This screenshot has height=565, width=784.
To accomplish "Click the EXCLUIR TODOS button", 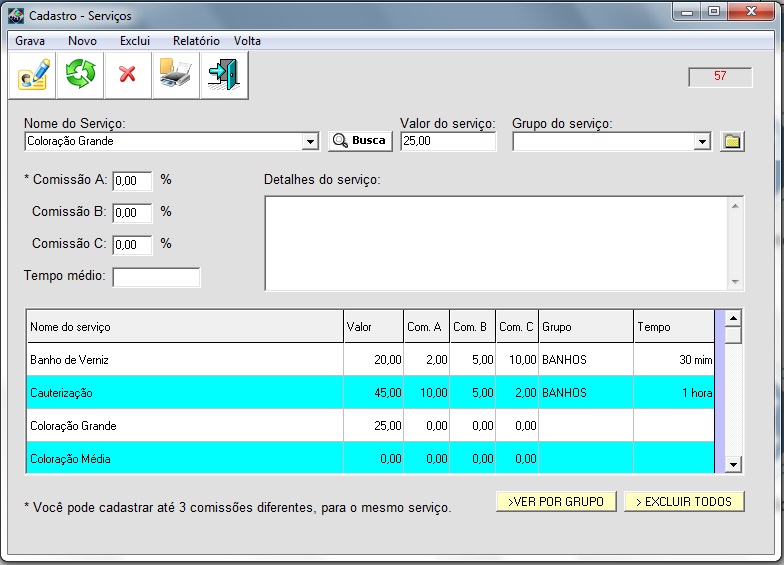I will (x=684, y=502).
